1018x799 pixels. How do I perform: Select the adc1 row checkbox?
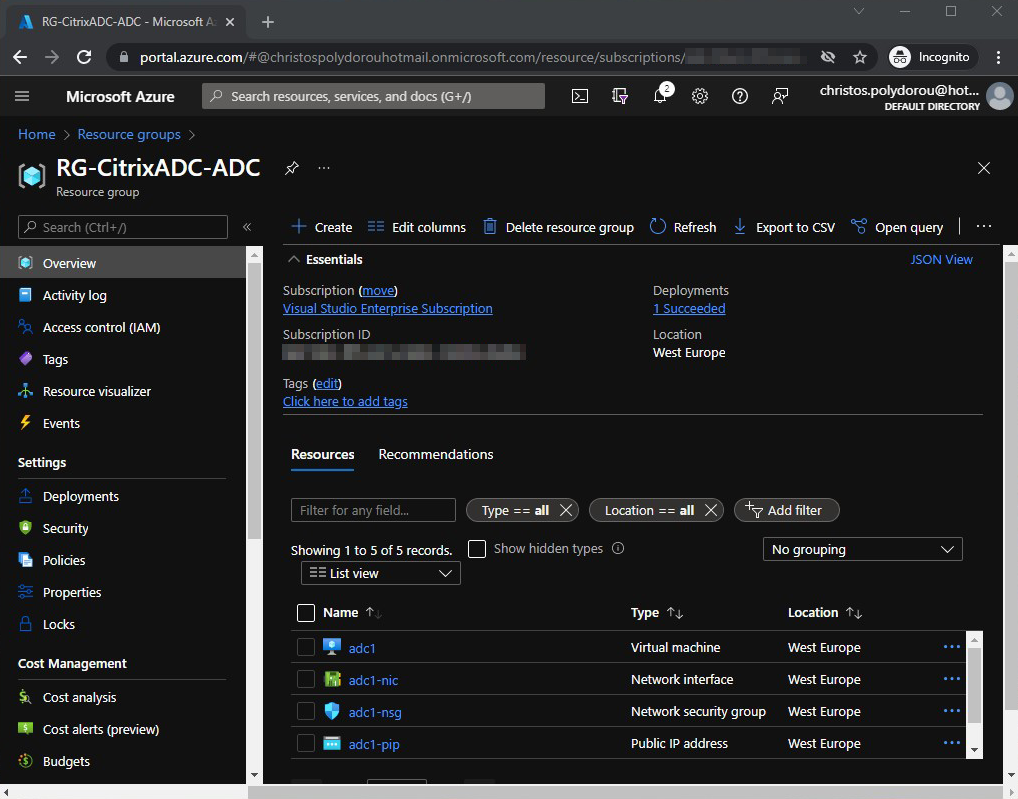tap(306, 647)
